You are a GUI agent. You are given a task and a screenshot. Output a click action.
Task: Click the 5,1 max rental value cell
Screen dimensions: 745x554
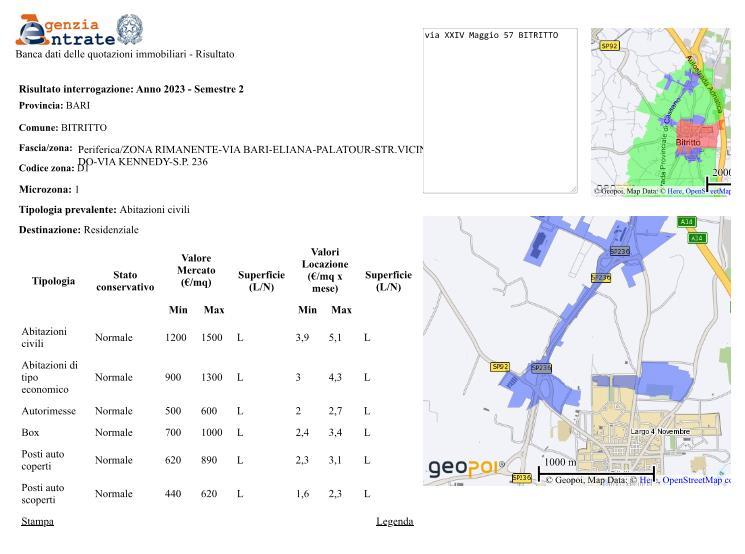click(x=335, y=337)
